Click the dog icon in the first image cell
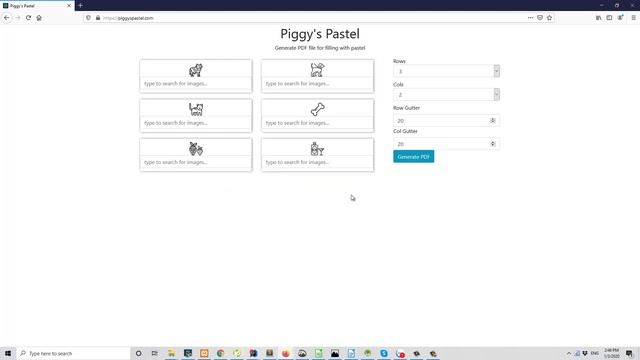The image size is (640, 360). point(196,70)
